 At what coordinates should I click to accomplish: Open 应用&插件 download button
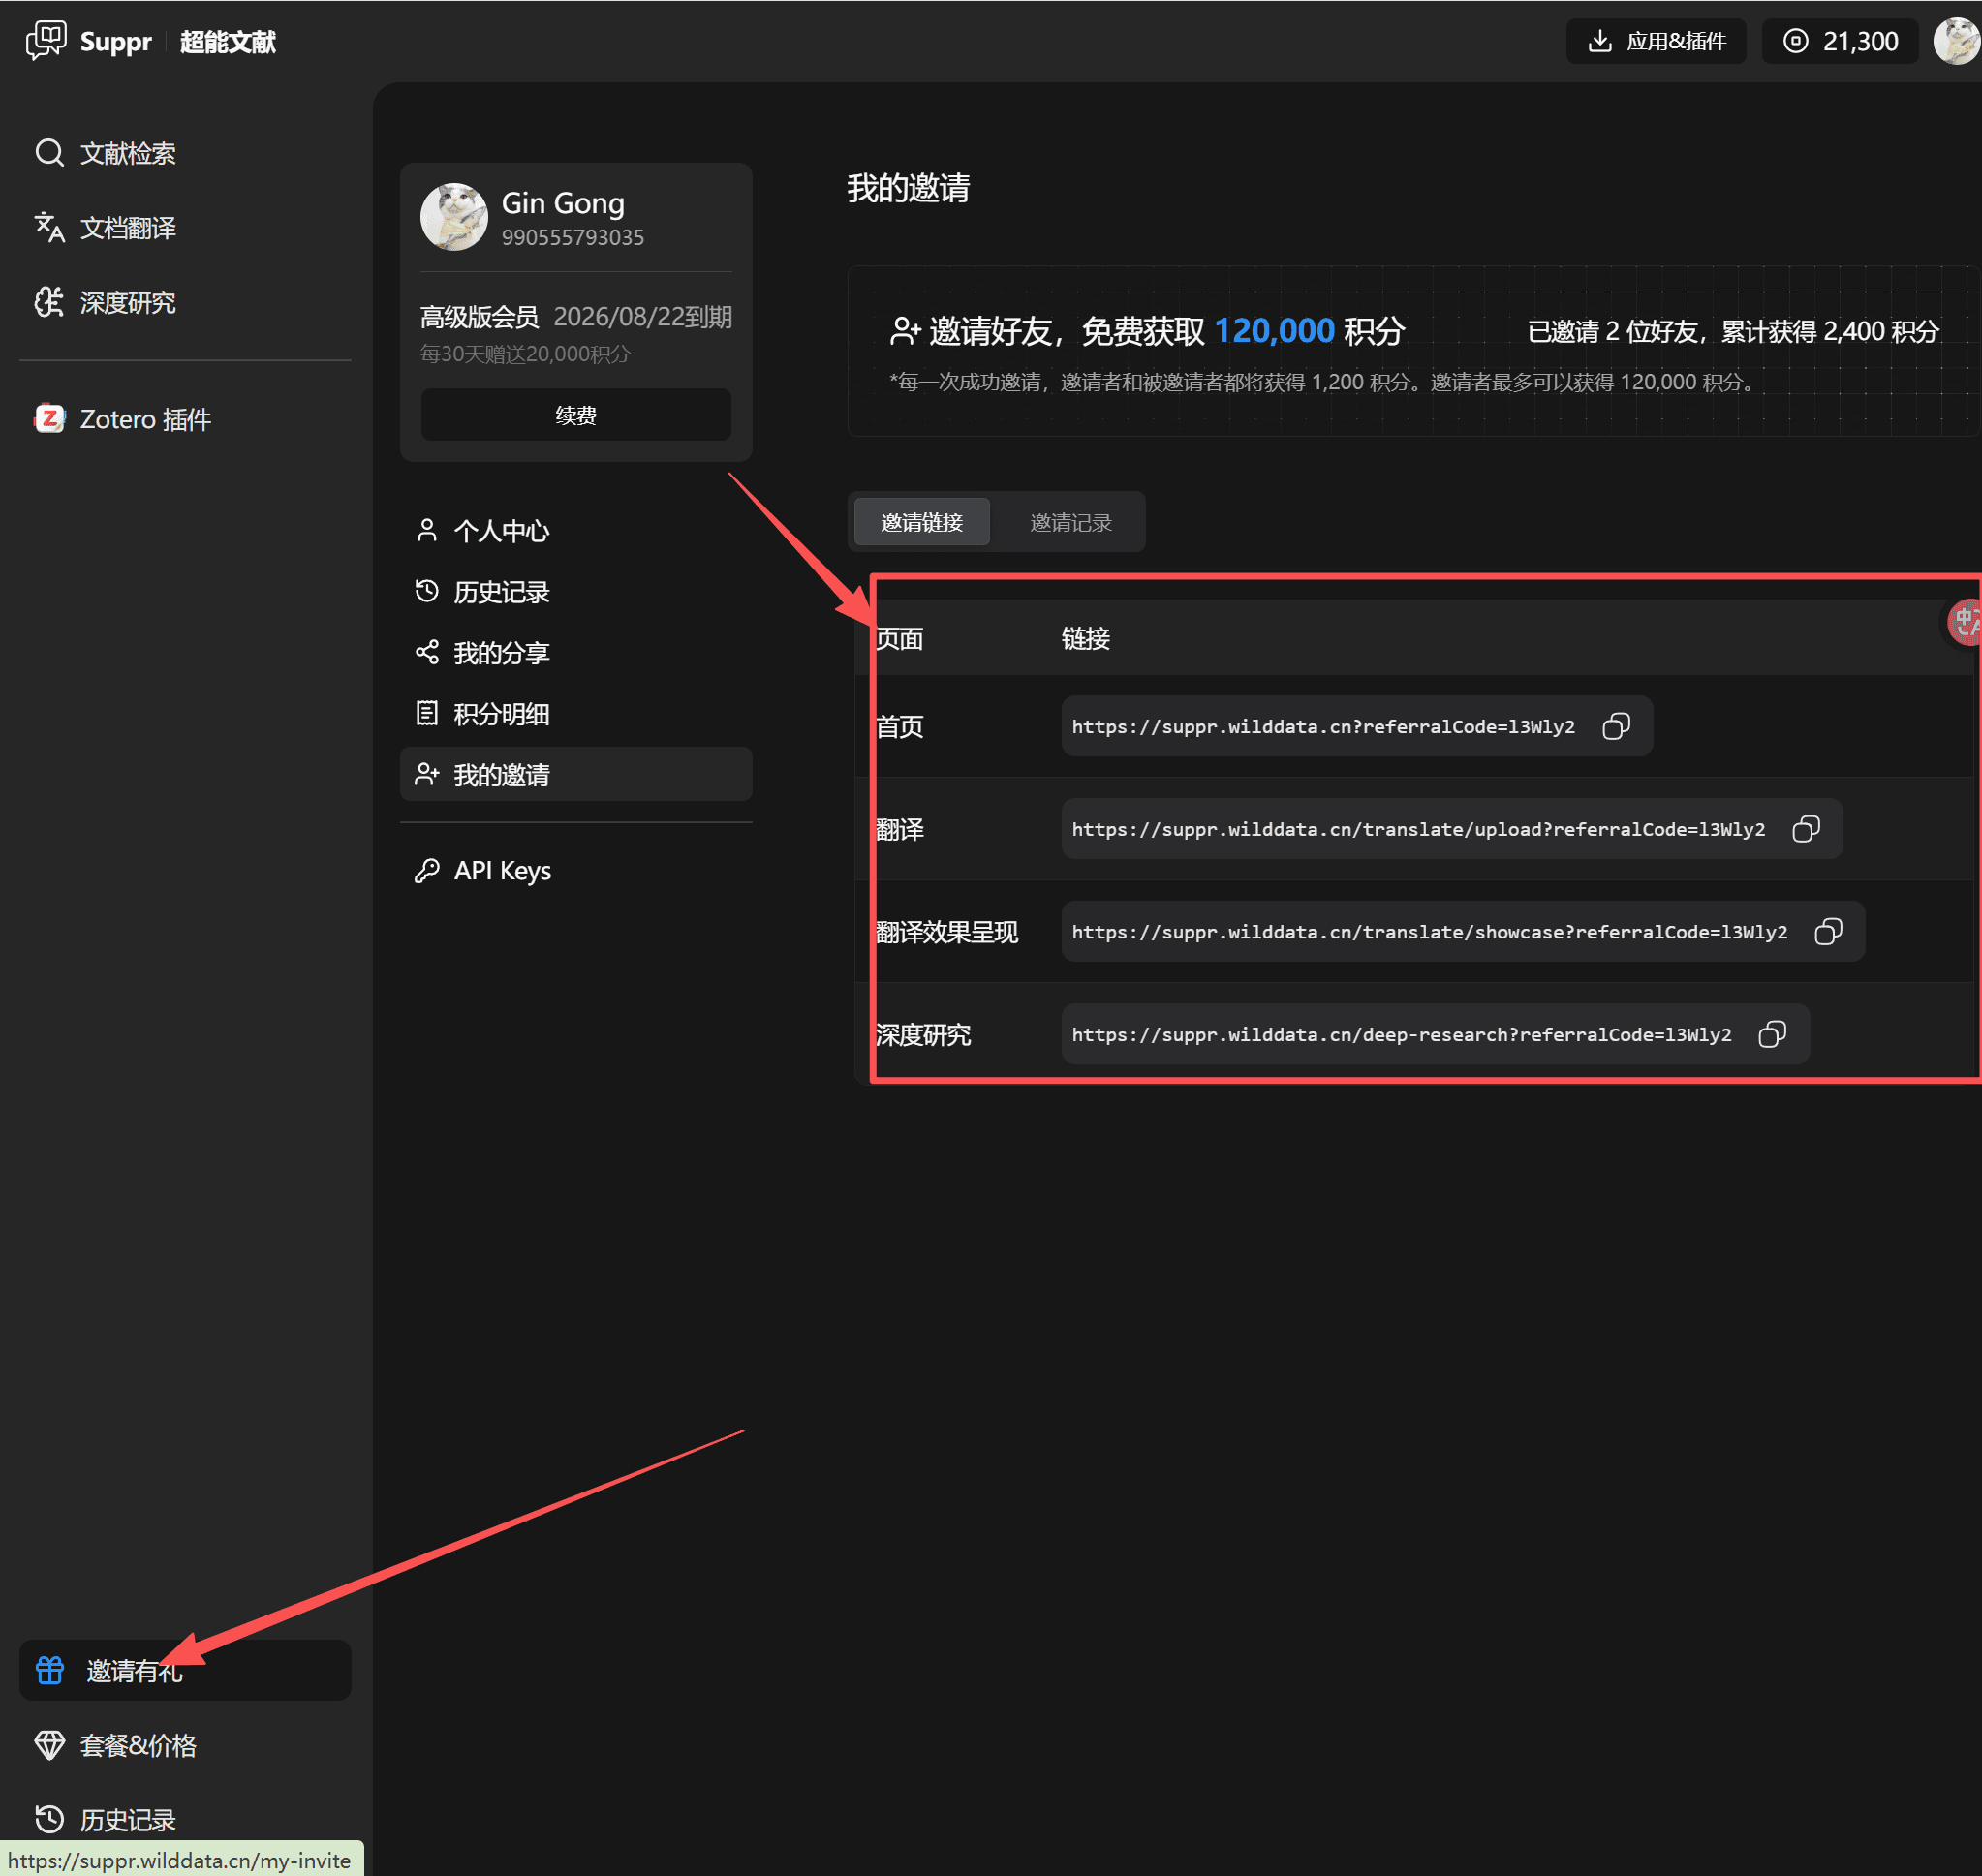(1656, 41)
